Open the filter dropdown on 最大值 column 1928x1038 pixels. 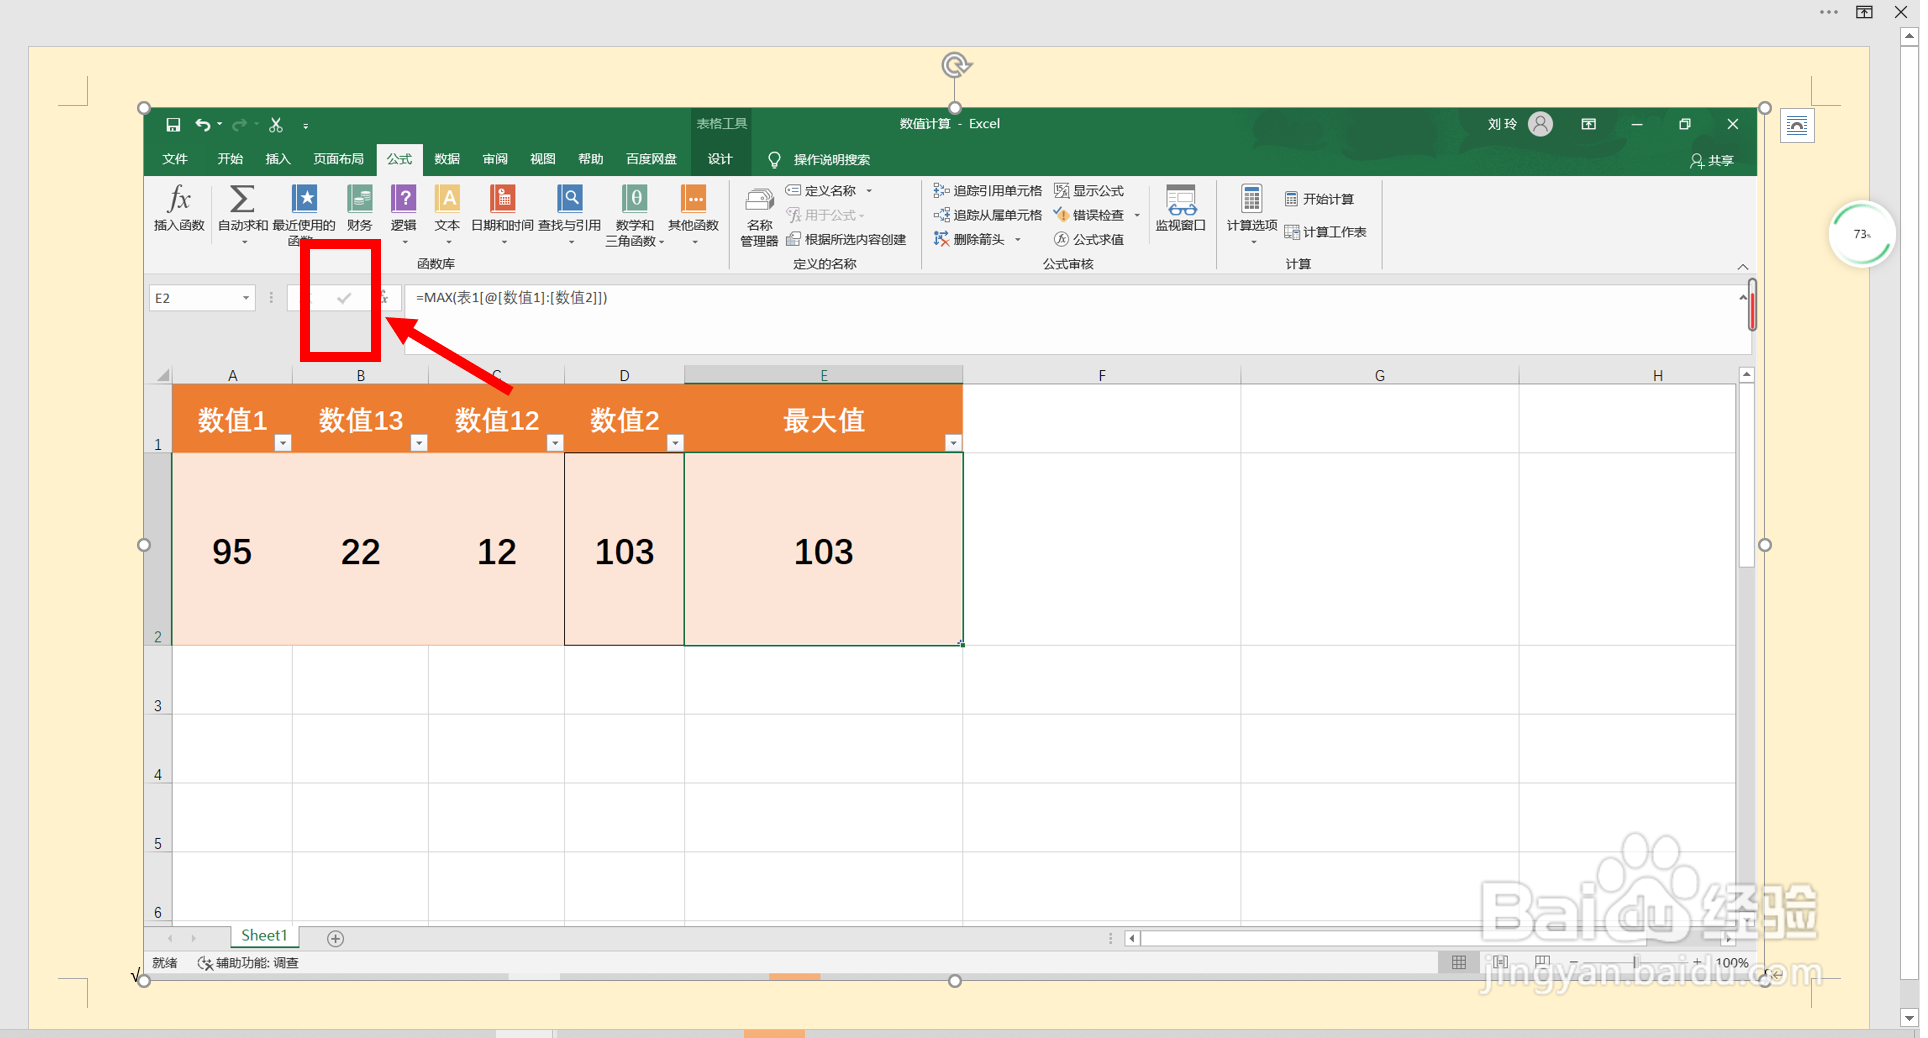(x=953, y=441)
